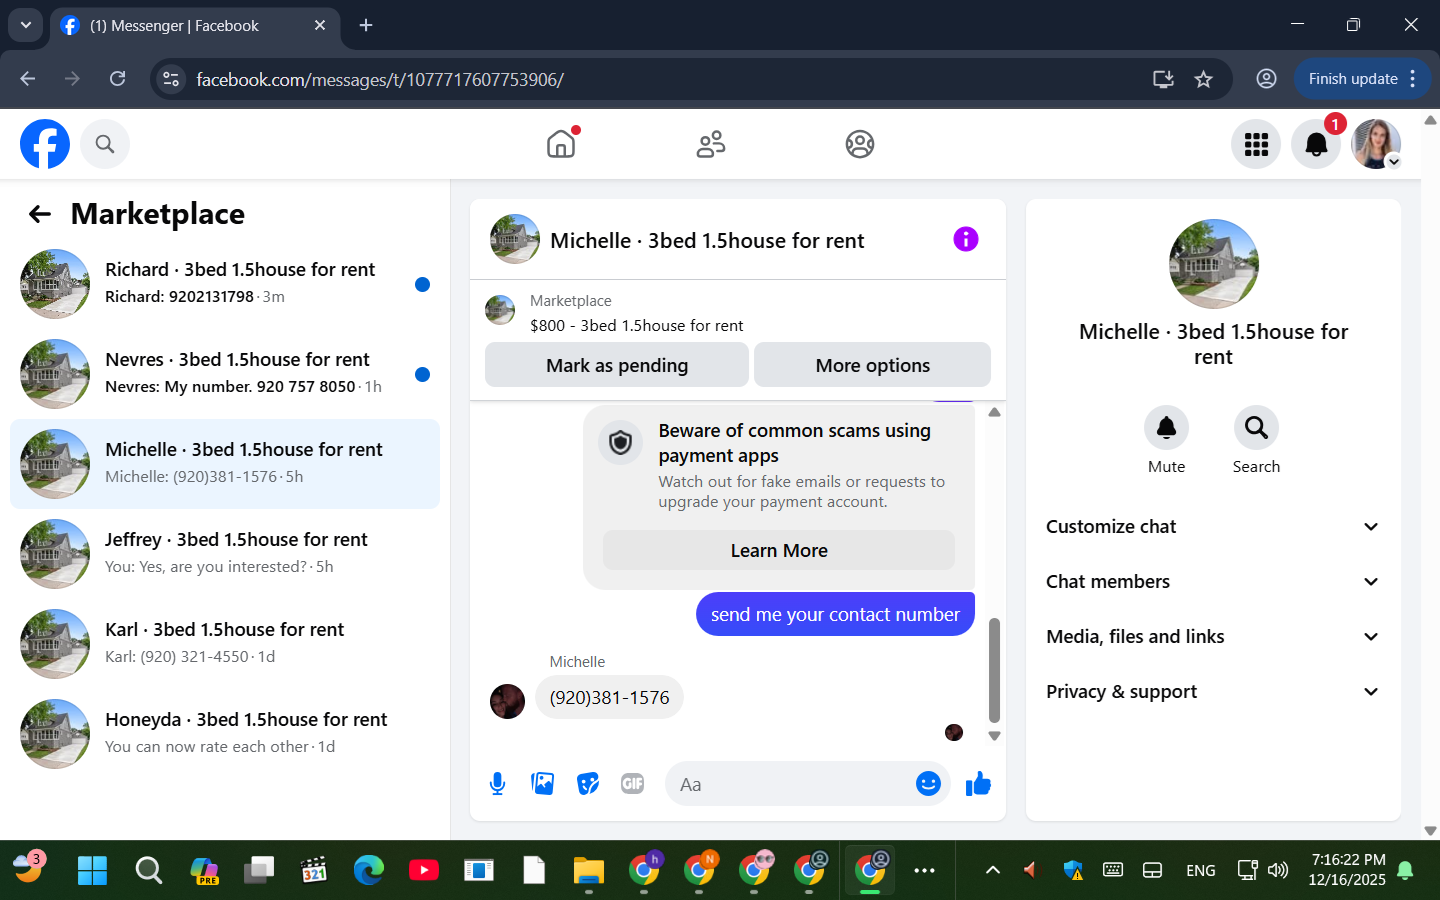The height and width of the screenshot is (900, 1440).
Task: Click the message bubble "(920)381-1576"
Action: point(609,697)
